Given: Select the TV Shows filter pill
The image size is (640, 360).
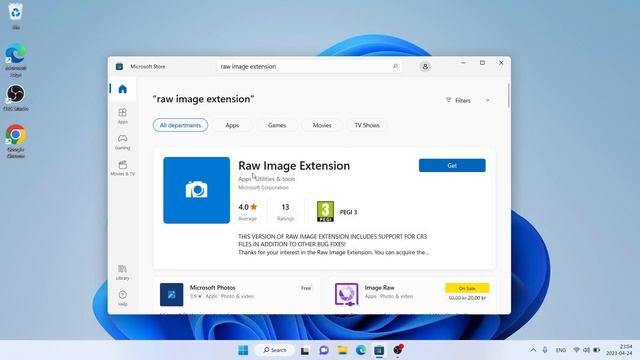Looking at the screenshot, I should (x=367, y=125).
